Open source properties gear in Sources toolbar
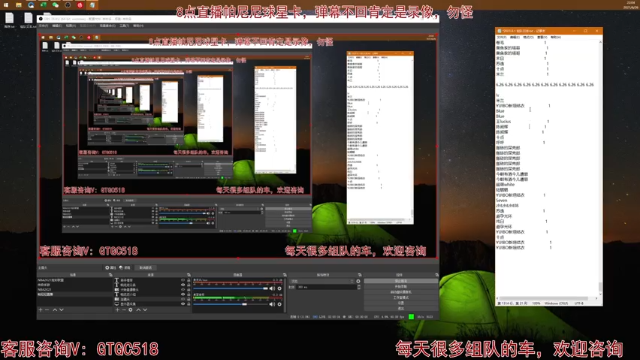The image size is (640, 360). click(x=131, y=310)
